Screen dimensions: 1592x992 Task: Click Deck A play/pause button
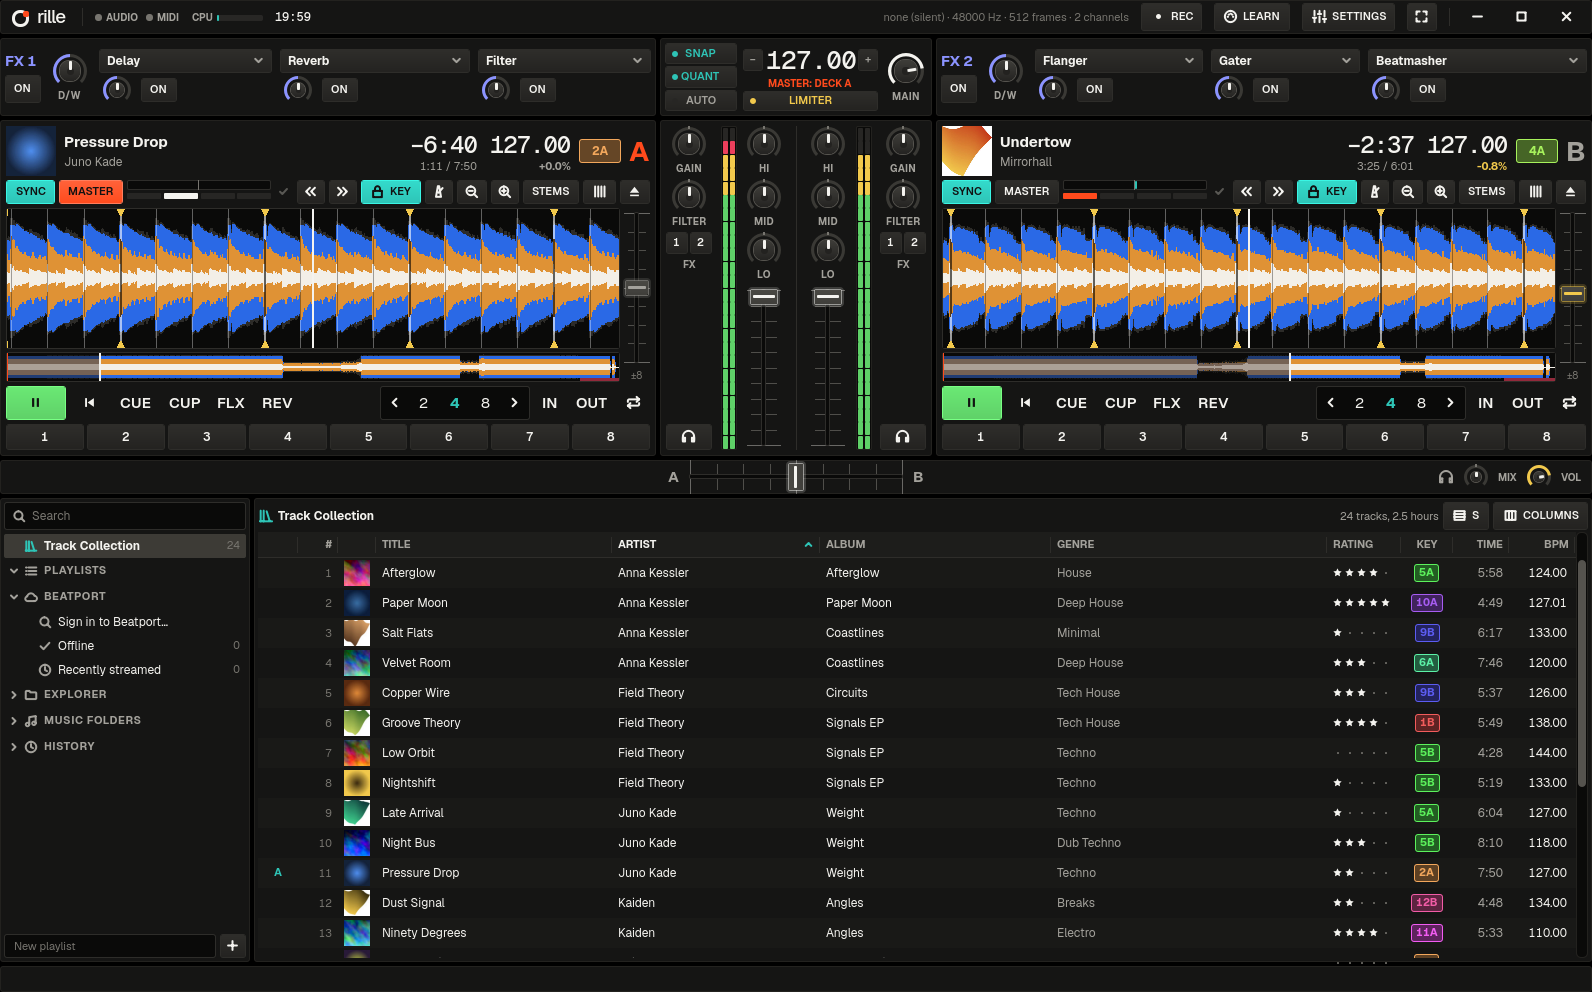(x=36, y=403)
